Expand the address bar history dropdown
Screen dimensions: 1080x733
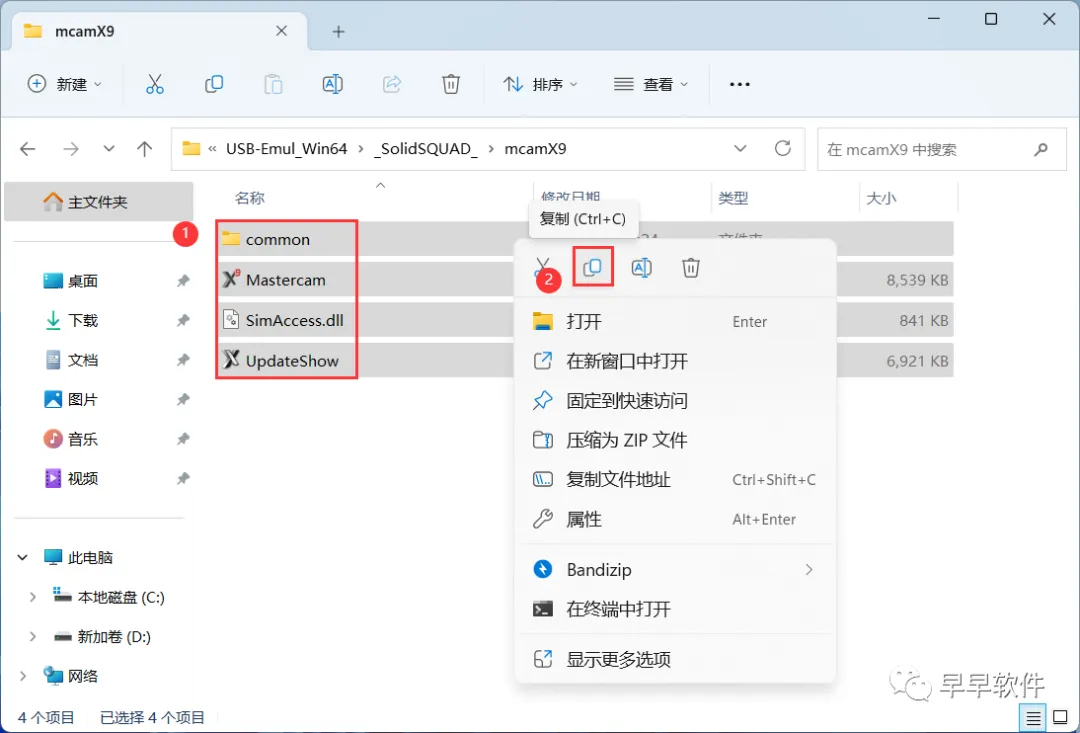[740, 149]
